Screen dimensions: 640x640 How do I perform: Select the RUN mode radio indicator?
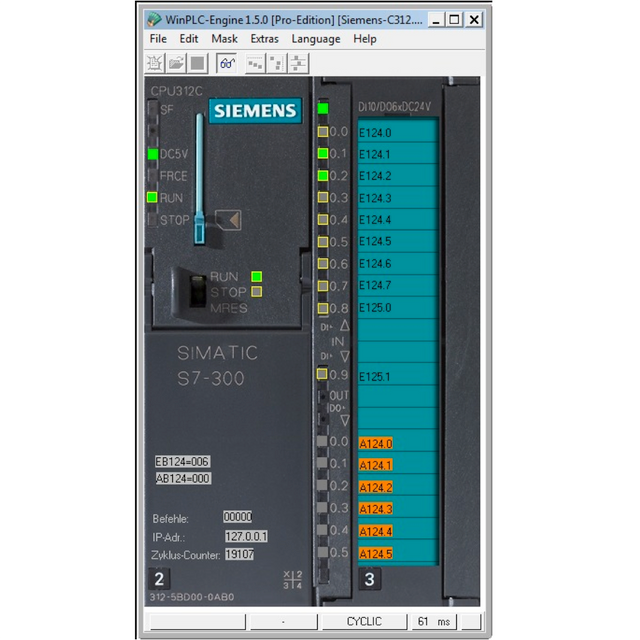click(x=257, y=276)
